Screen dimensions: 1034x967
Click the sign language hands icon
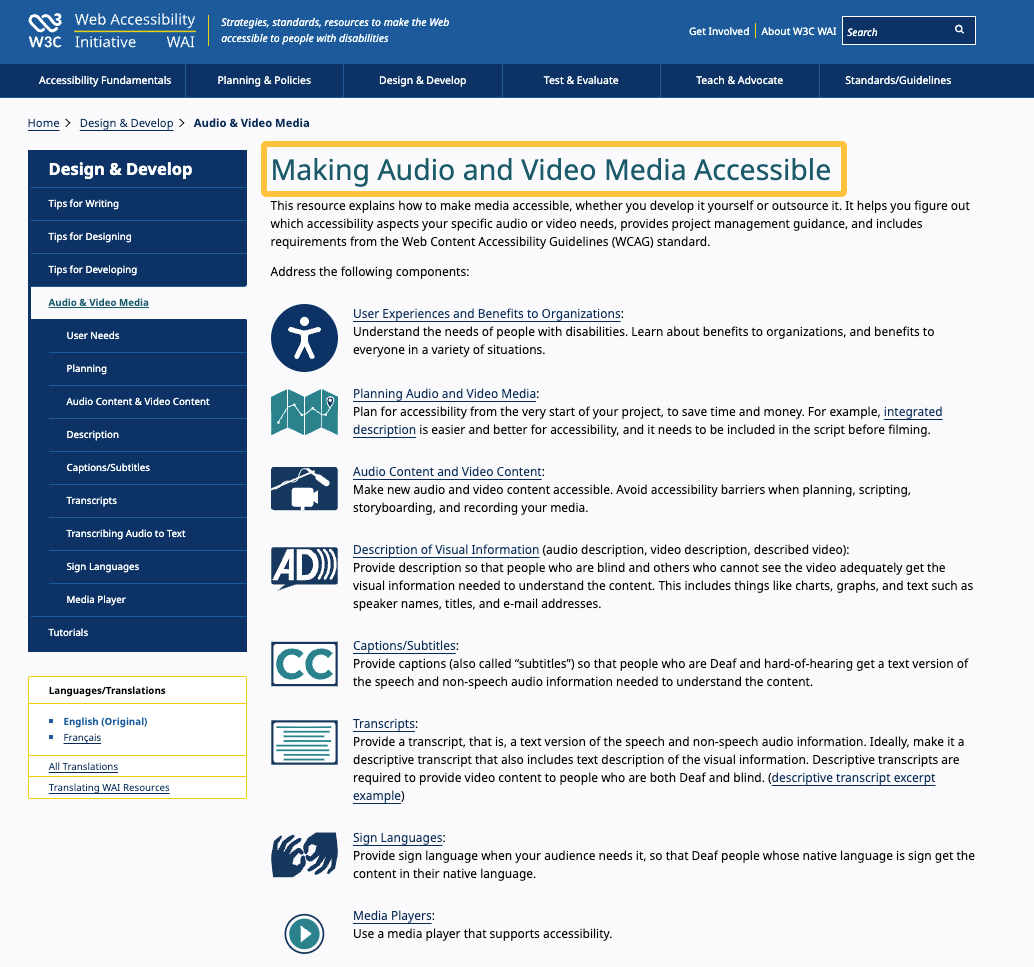(304, 854)
